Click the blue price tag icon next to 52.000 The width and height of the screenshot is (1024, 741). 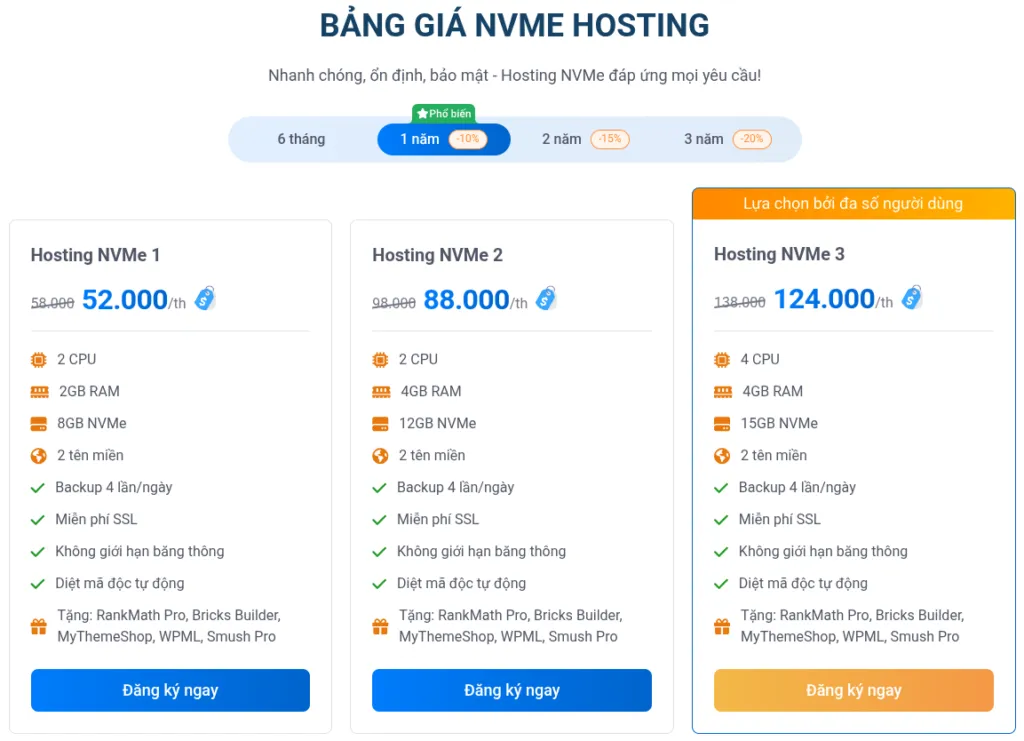204,297
